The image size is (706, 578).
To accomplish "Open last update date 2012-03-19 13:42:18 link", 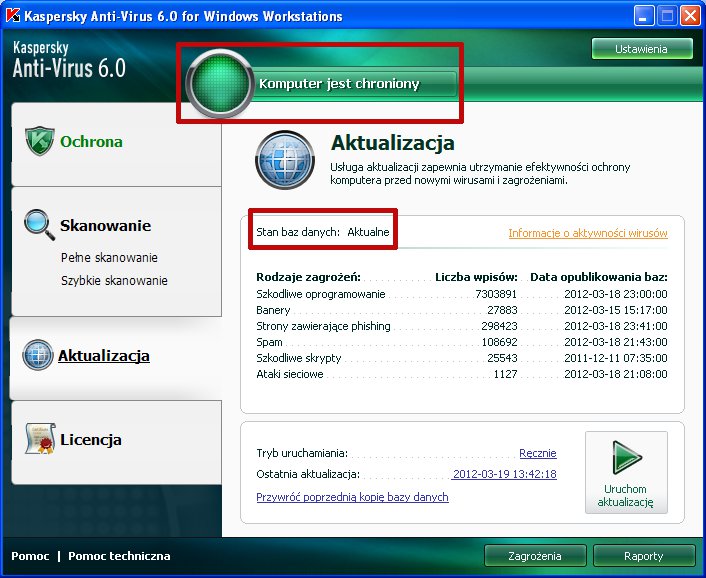I will tap(504, 474).
